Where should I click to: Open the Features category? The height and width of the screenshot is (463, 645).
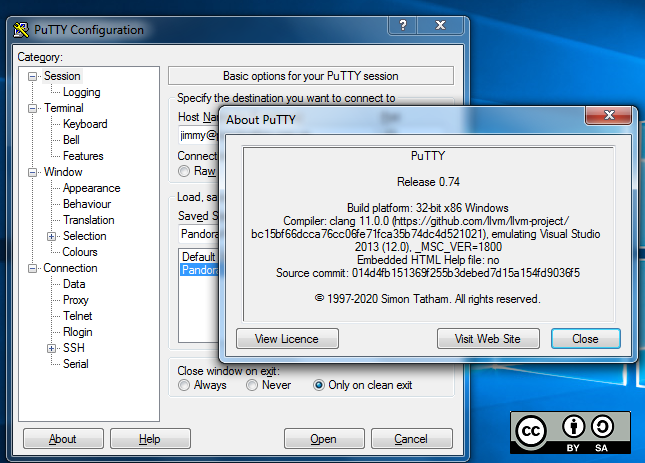point(83,156)
